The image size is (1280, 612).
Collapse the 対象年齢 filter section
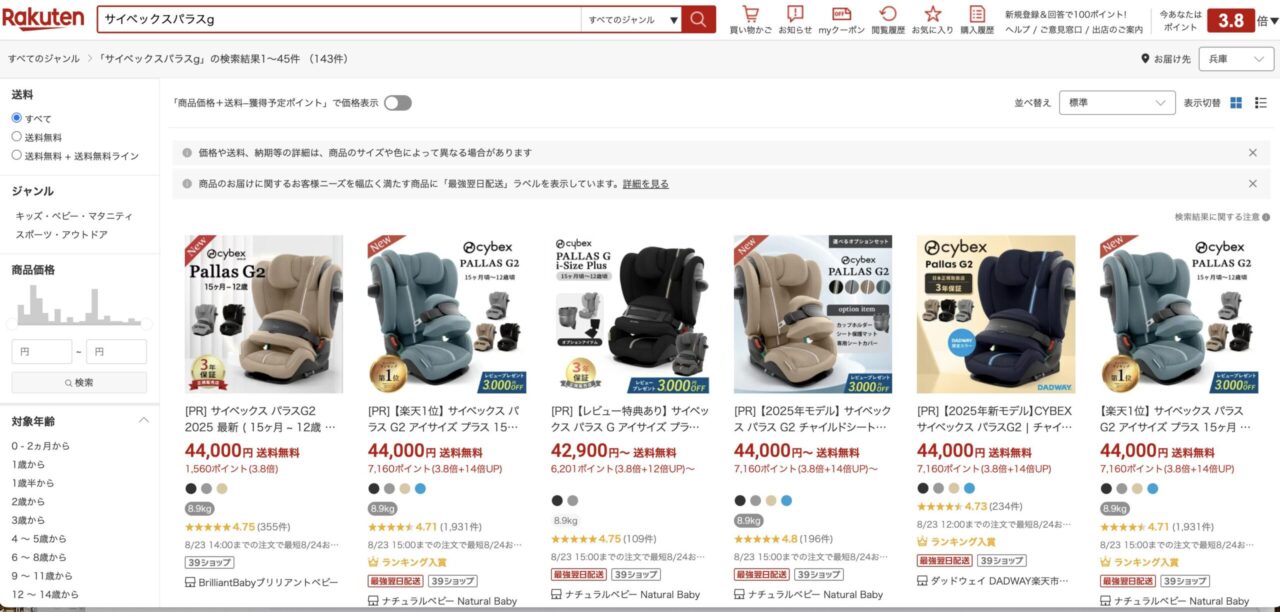pyautogui.click(x=143, y=420)
